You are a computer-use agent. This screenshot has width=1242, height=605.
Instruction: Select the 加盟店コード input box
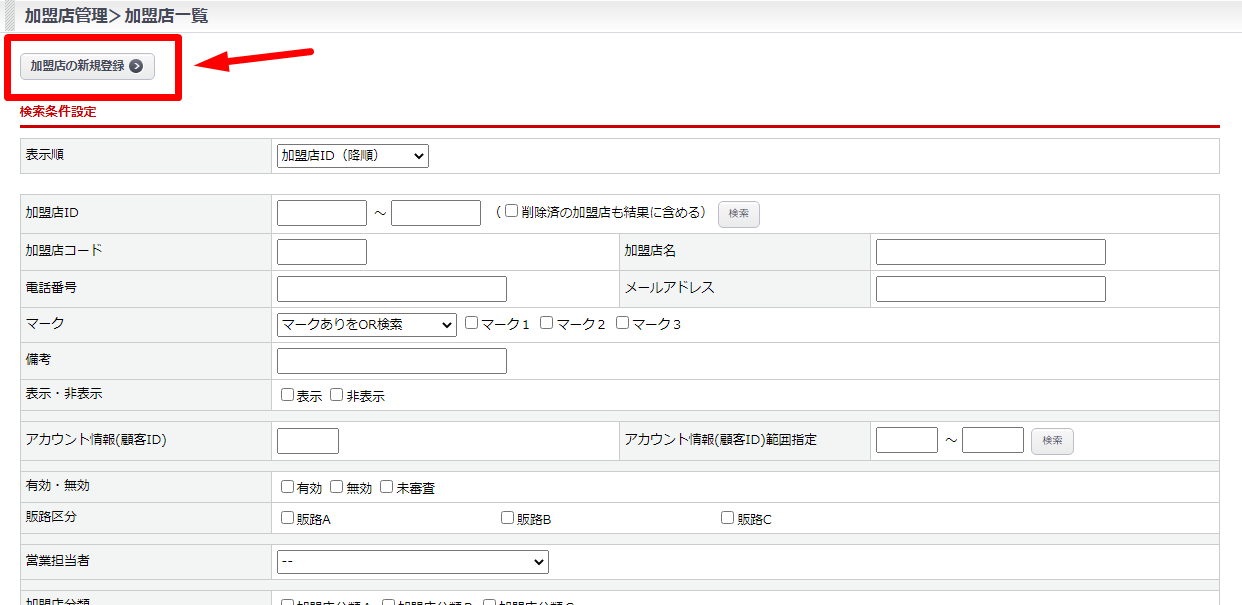pyautogui.click(x=321, y=252)
